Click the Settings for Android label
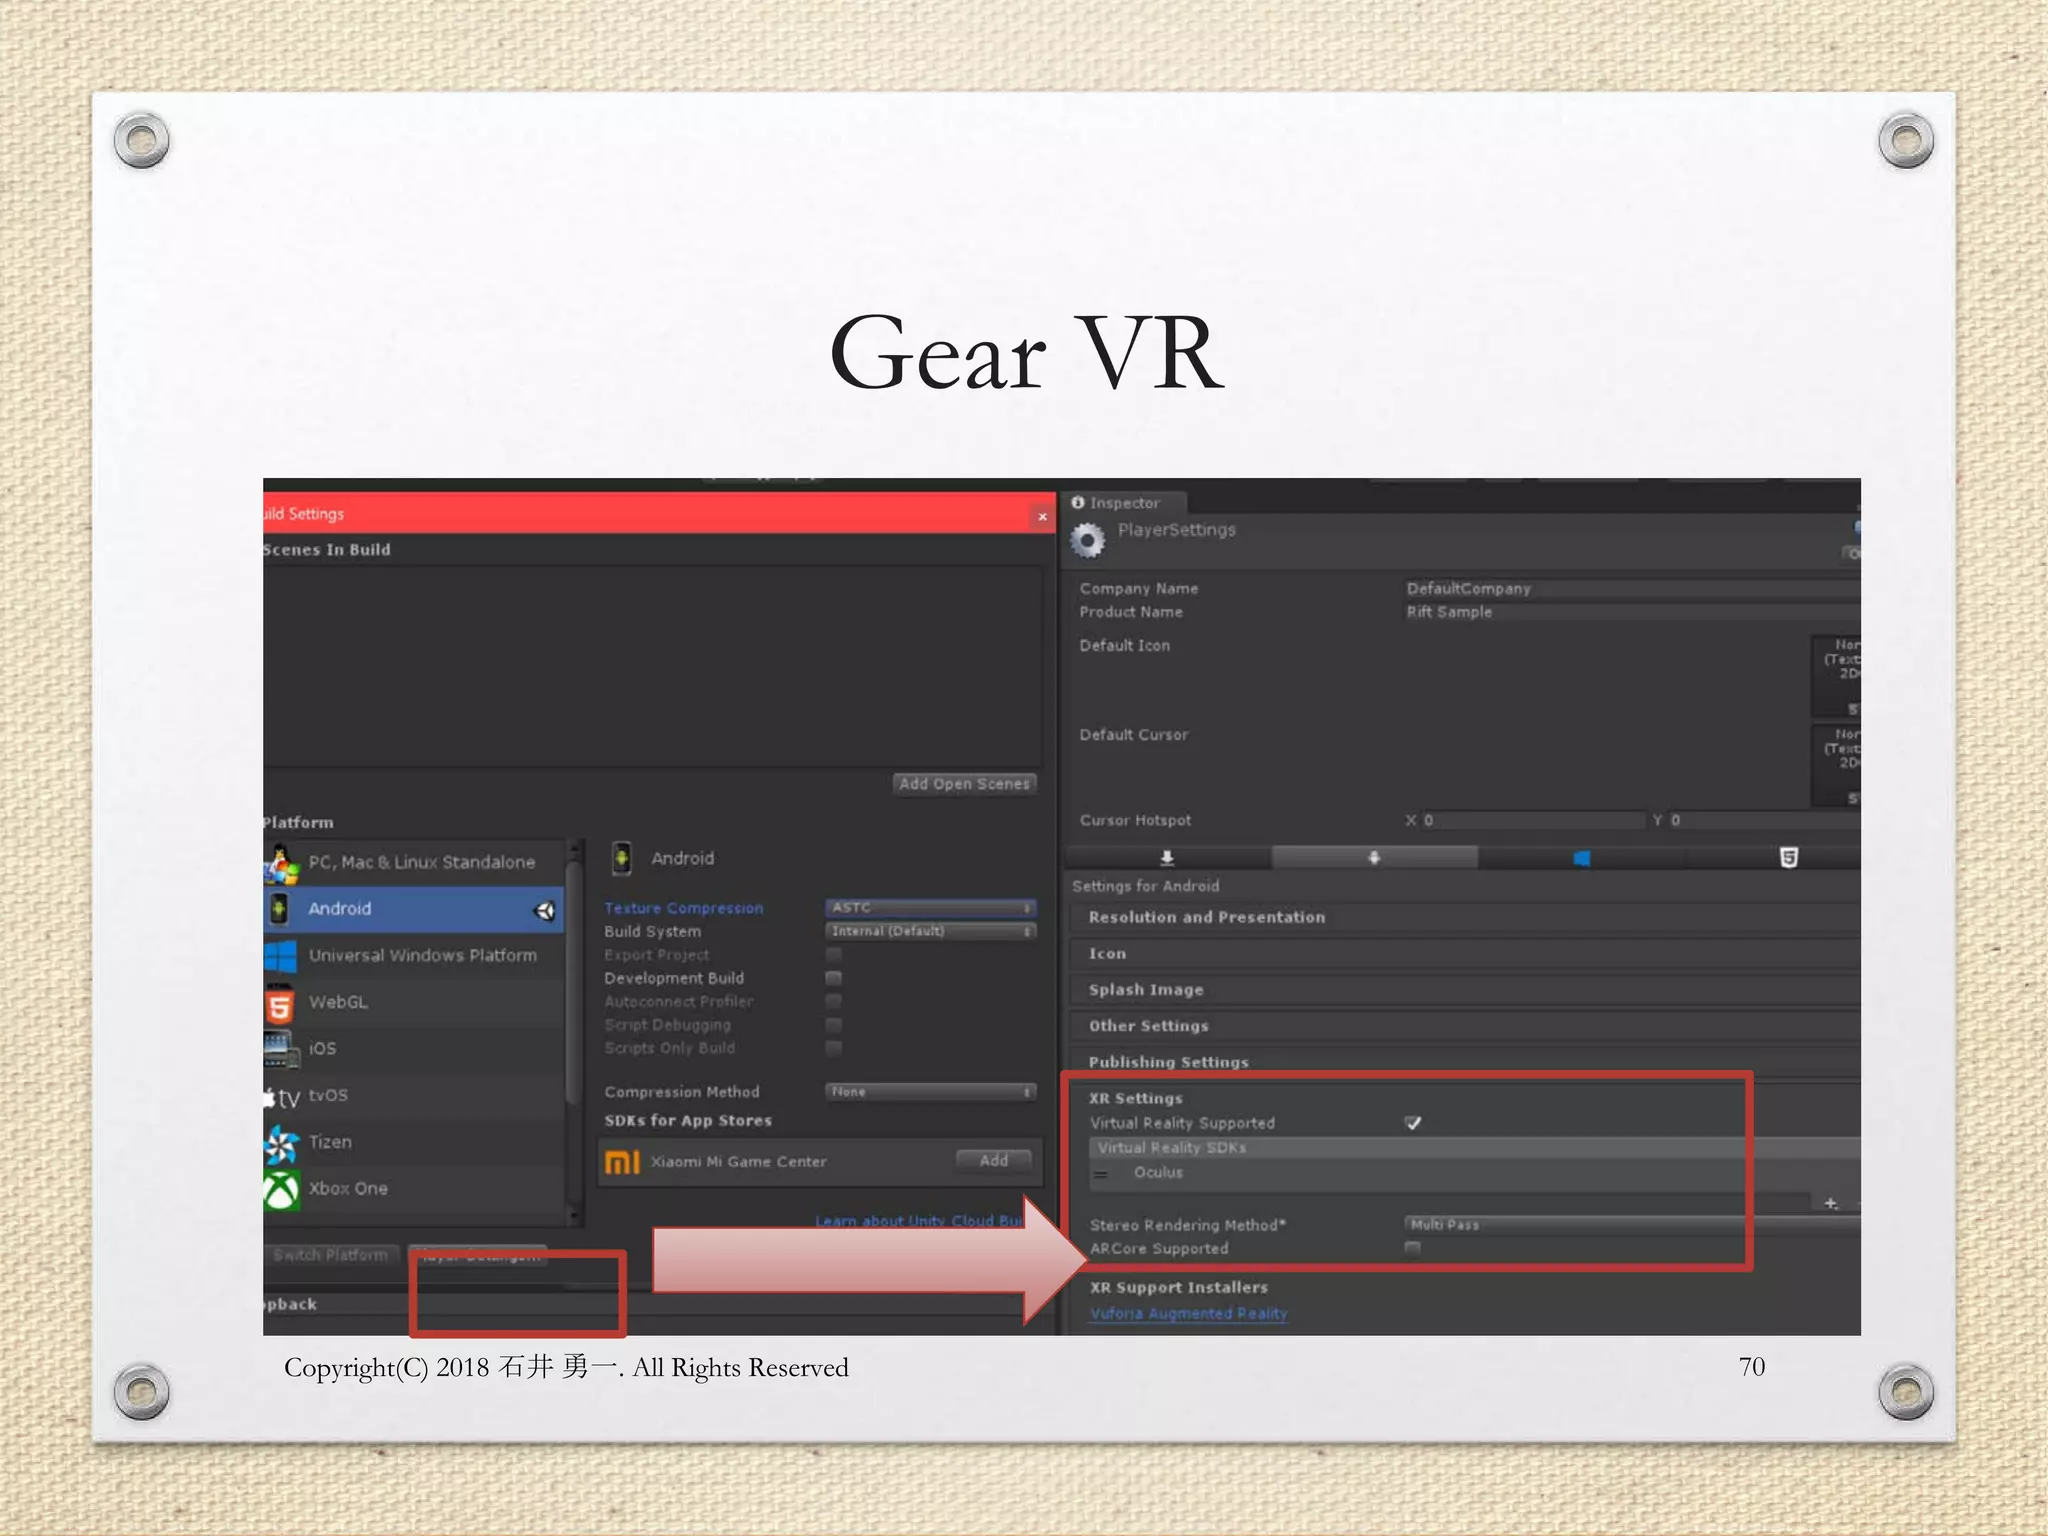The height and width of the screenshot is (1536, 2048). [x=1146, y=886]
